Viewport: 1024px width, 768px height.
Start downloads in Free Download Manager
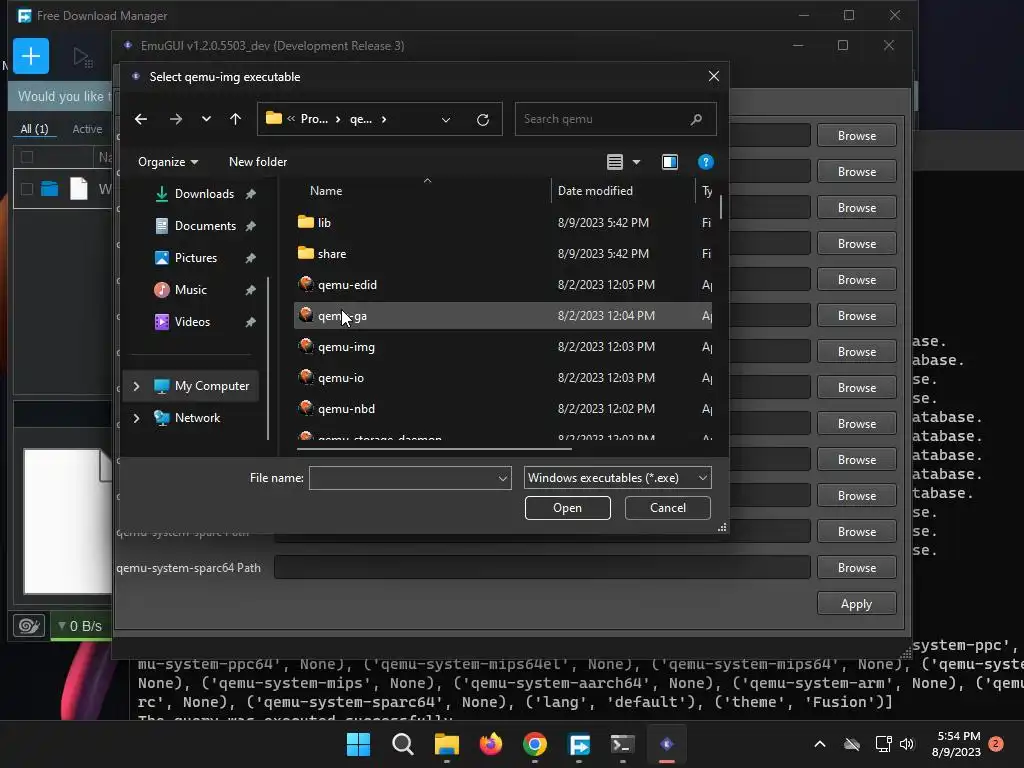[x=82, y=57]
